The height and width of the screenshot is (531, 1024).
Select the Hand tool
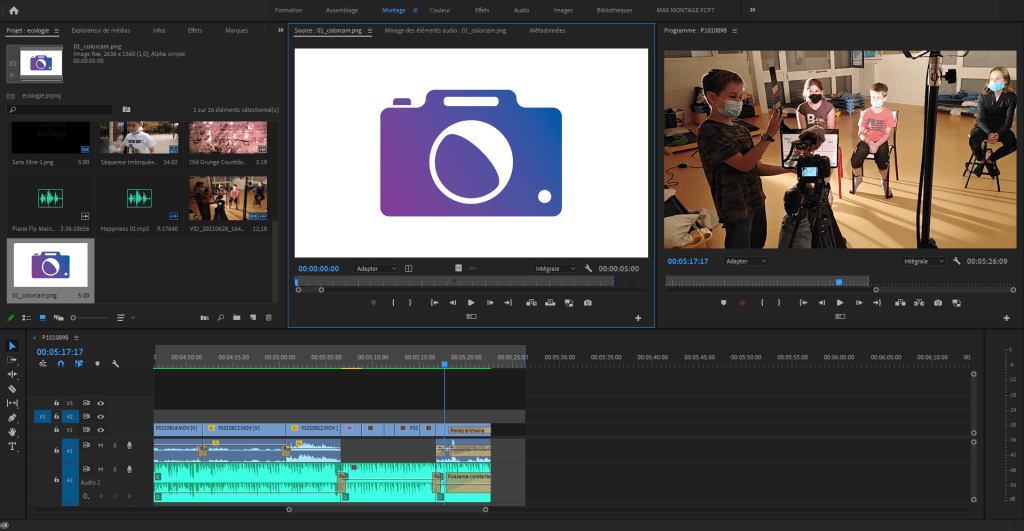point(12,431)
